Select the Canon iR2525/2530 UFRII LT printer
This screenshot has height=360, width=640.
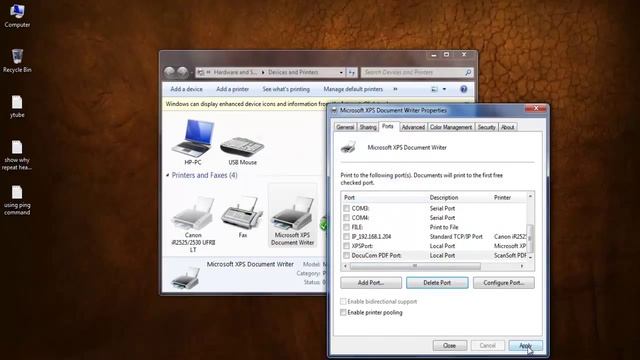[193, 224]
